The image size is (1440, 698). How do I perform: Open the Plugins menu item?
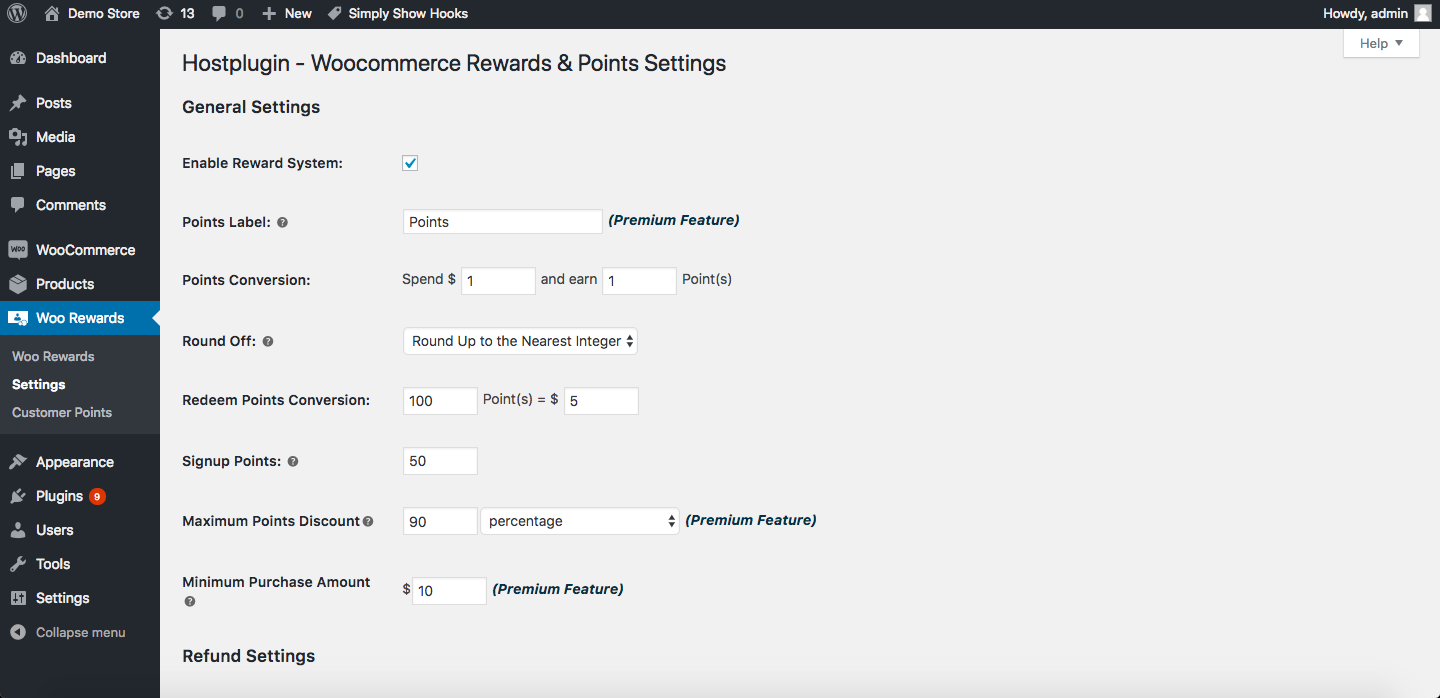[59, 496]
